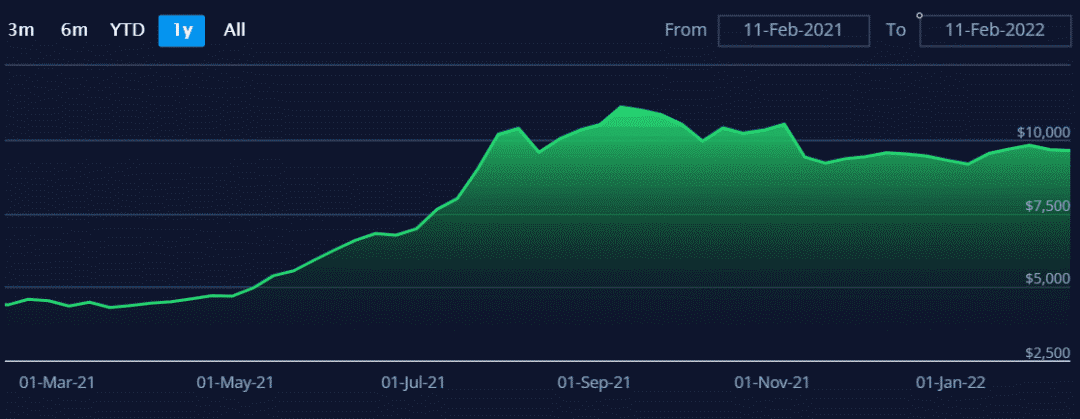Open the From date field 11-Feb-2021
1080x419 pixels.
pos(793,30)
